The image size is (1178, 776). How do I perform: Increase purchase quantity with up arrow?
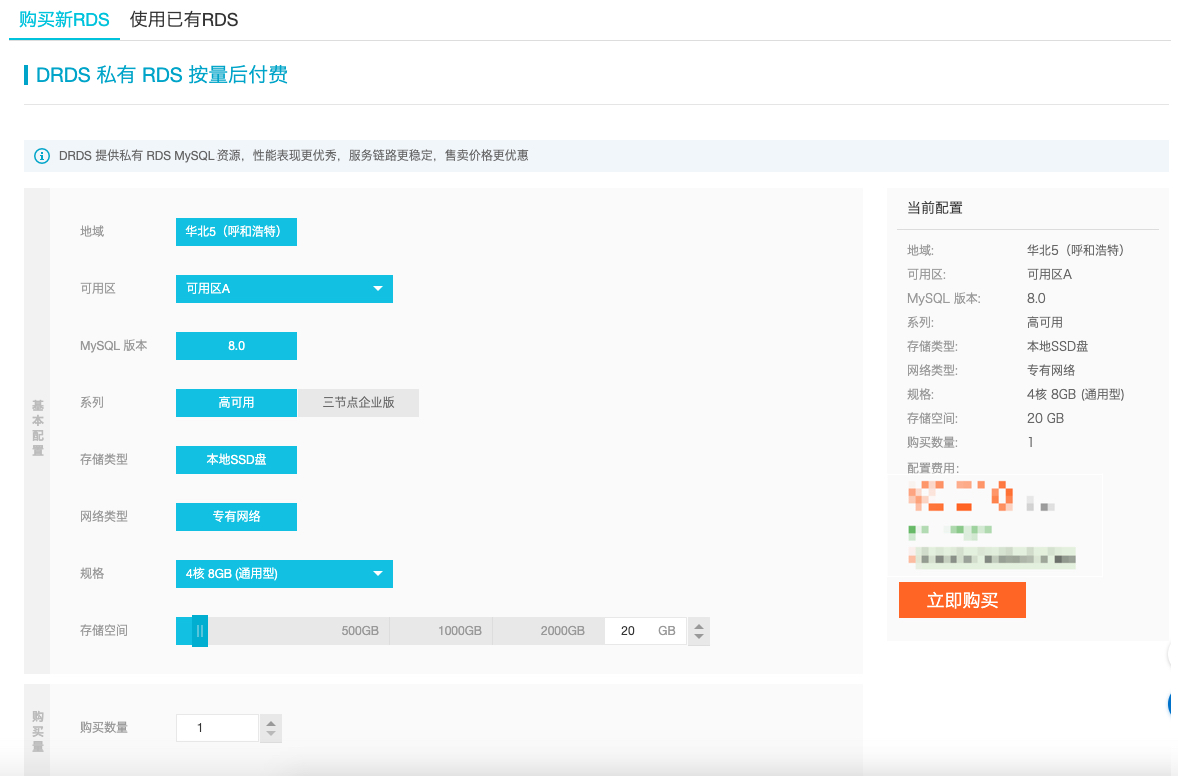270,722
